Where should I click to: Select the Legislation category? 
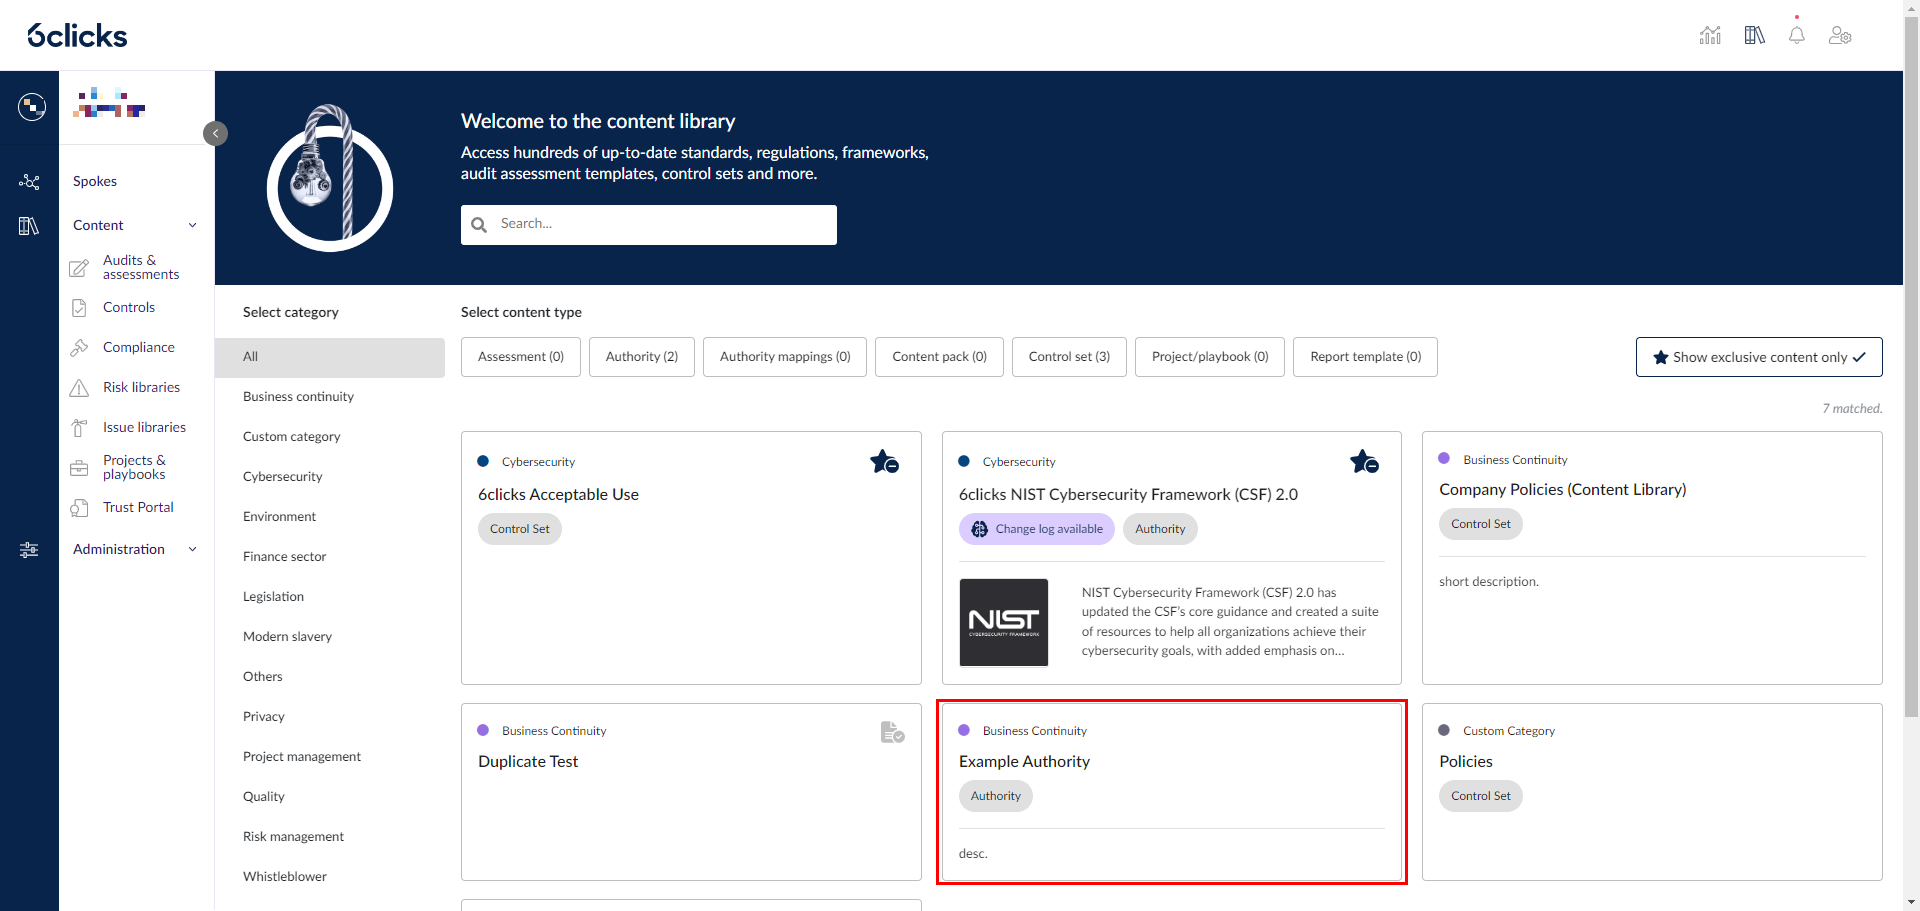[273, 597]
